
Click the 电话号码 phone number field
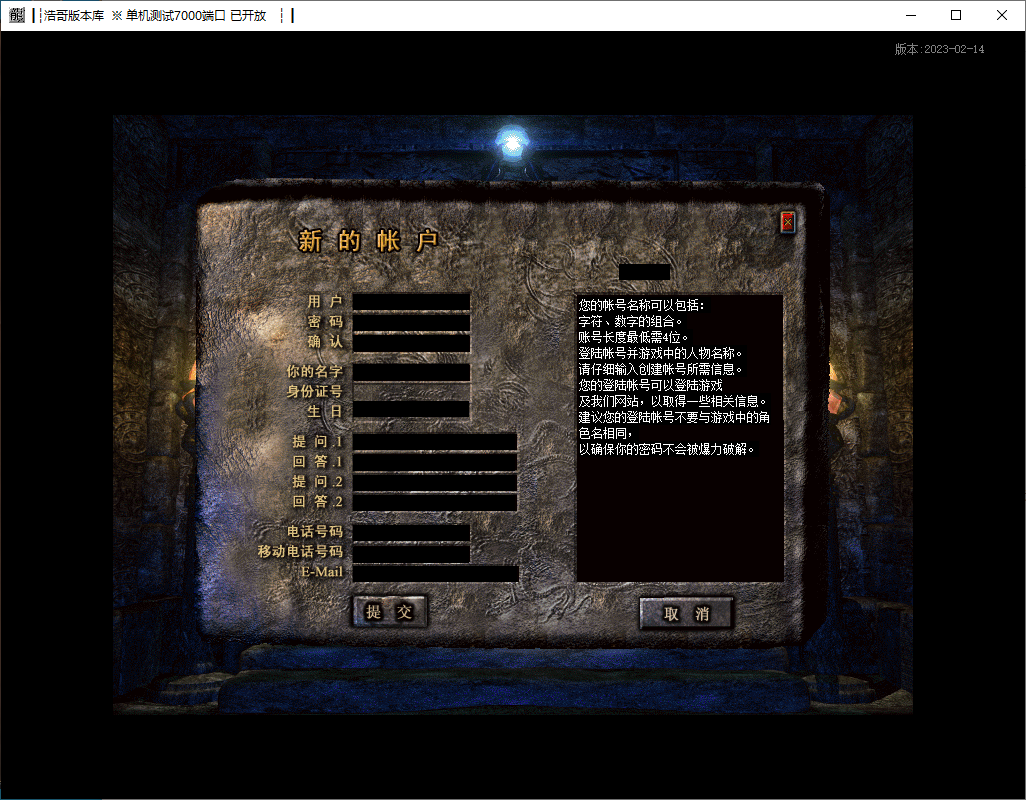tap(411, 532)
